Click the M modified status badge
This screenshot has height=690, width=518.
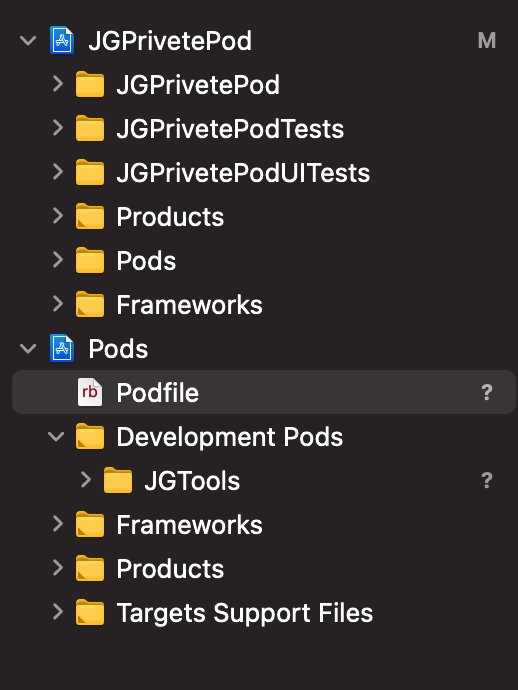click(x=487, y=40)
